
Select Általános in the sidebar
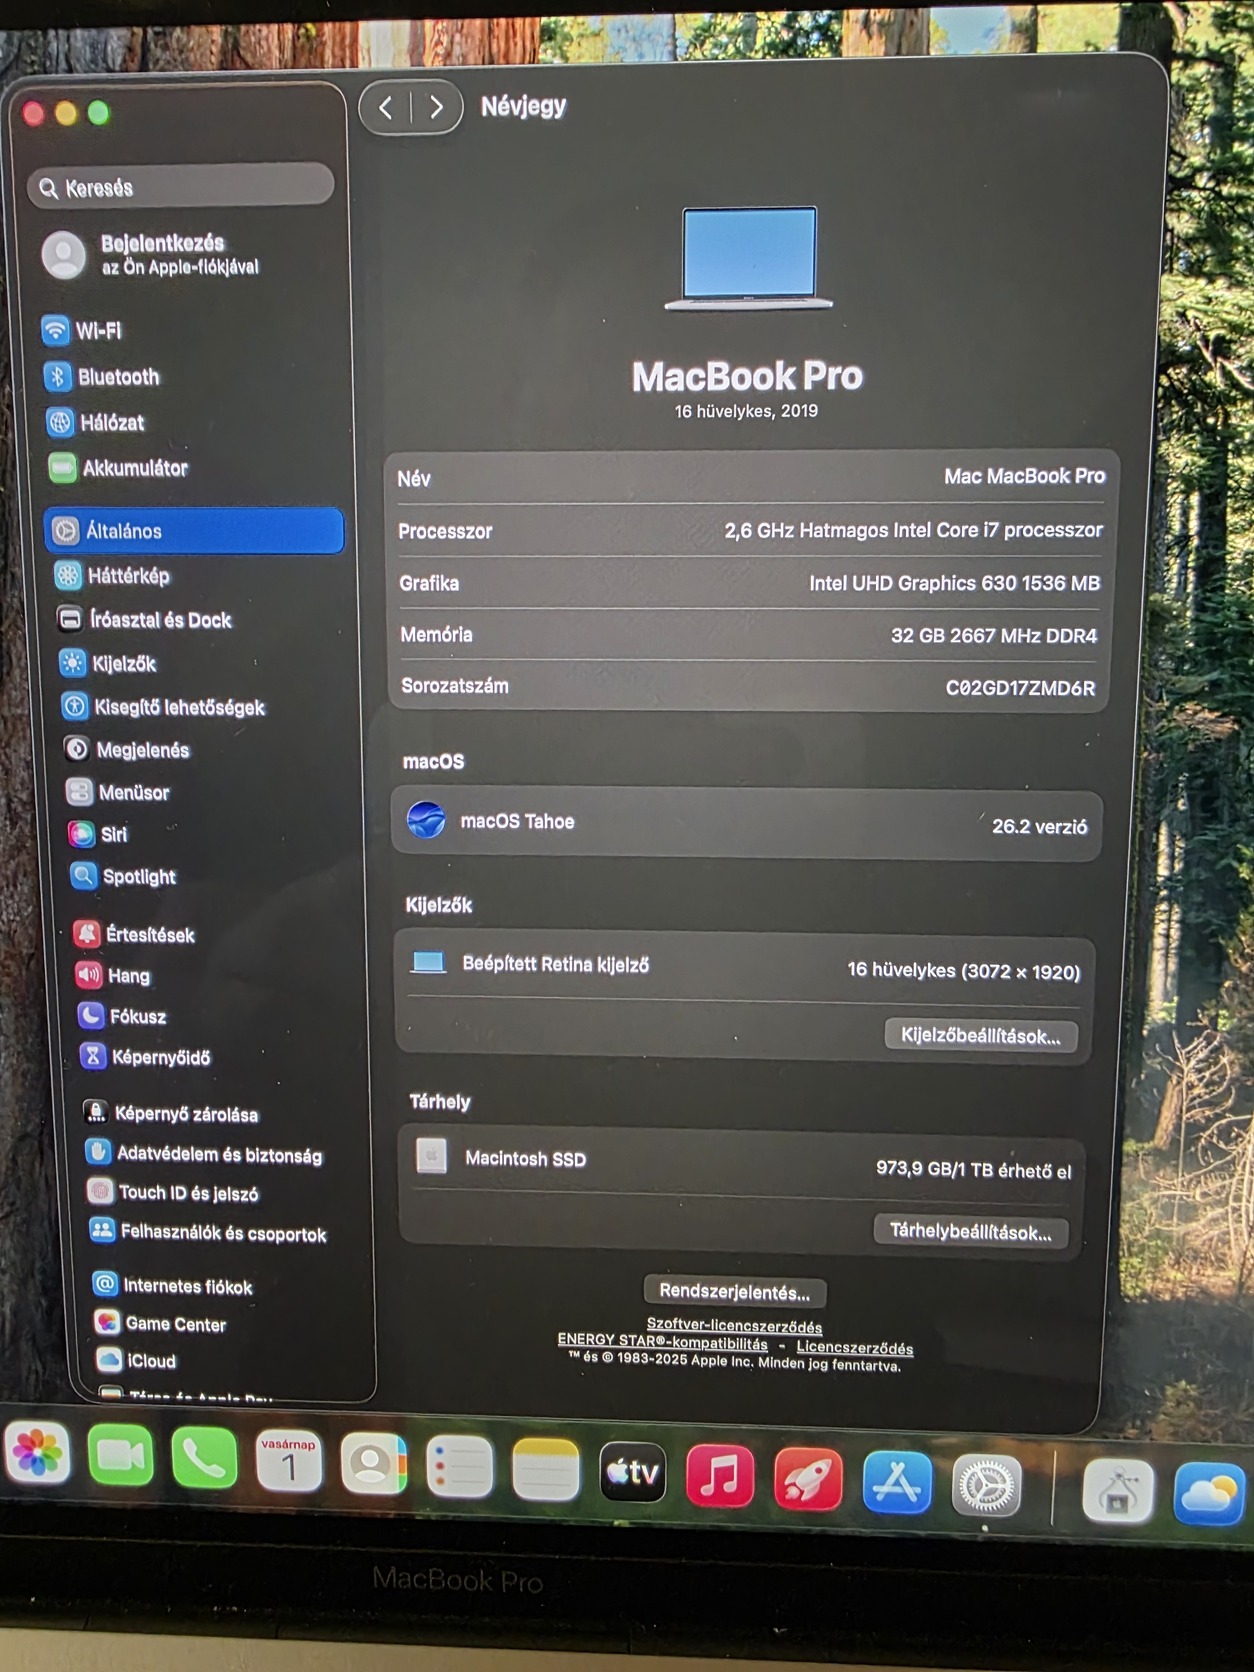pos(194,531)
